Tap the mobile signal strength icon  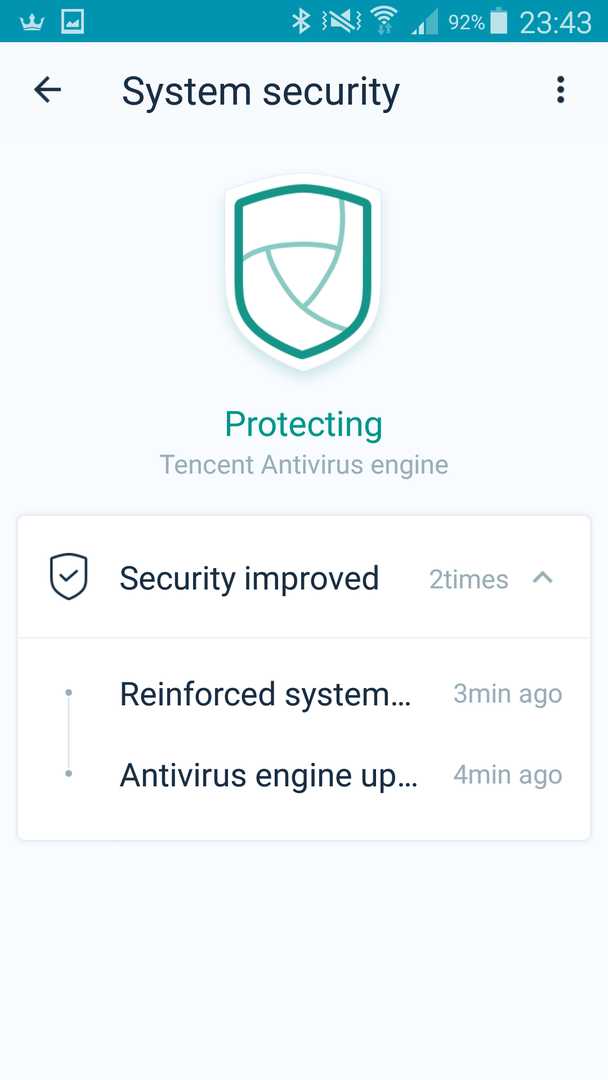[x=425, y=23]
